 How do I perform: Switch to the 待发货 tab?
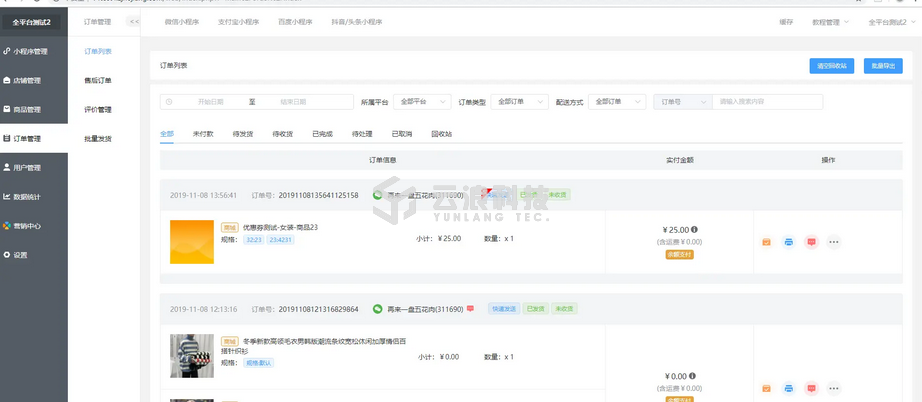242,133
